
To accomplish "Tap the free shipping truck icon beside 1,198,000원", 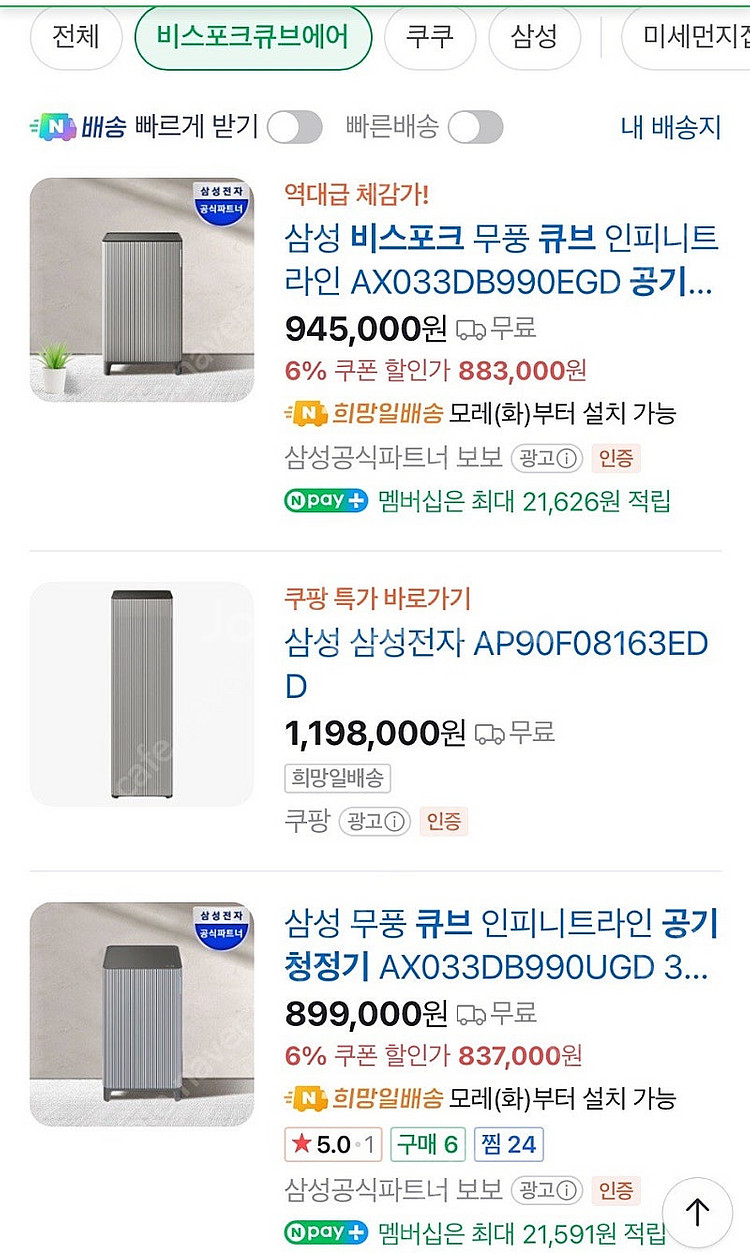I will pyautogui.click(x=489, y=734).
